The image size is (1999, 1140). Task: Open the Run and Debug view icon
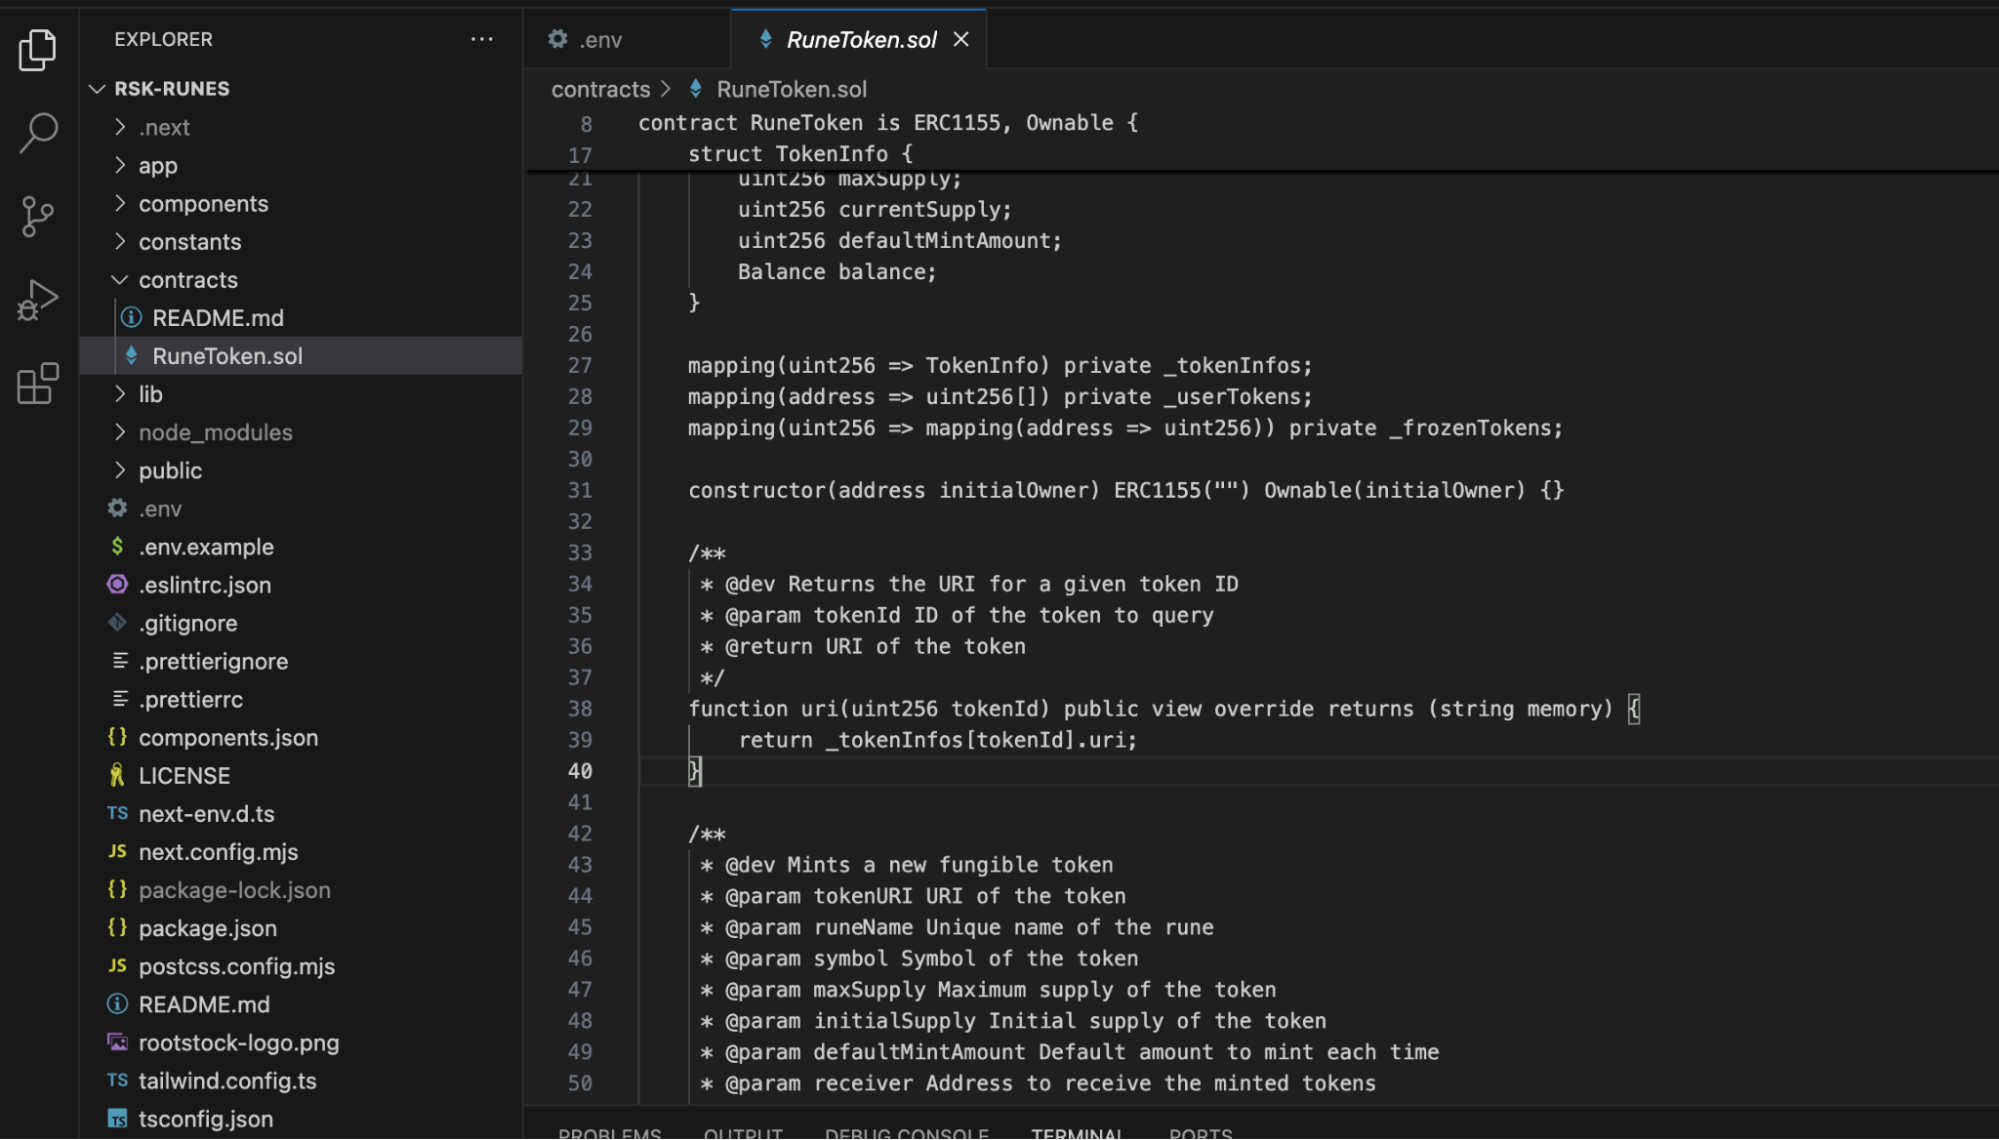pyautogui.click(x=38, y=300)
